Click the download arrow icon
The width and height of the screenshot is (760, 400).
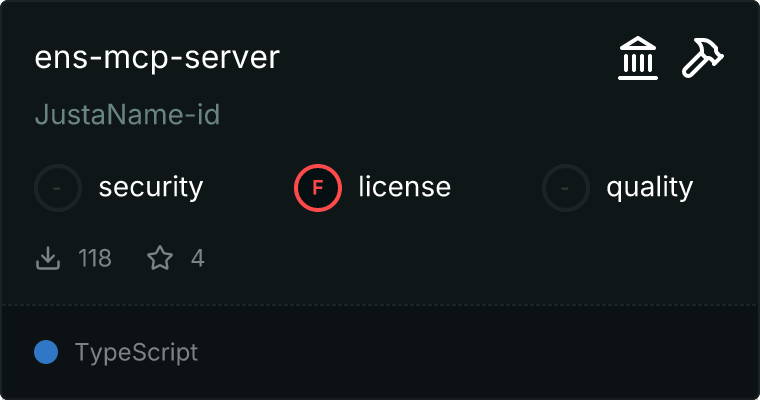(48, 259)
